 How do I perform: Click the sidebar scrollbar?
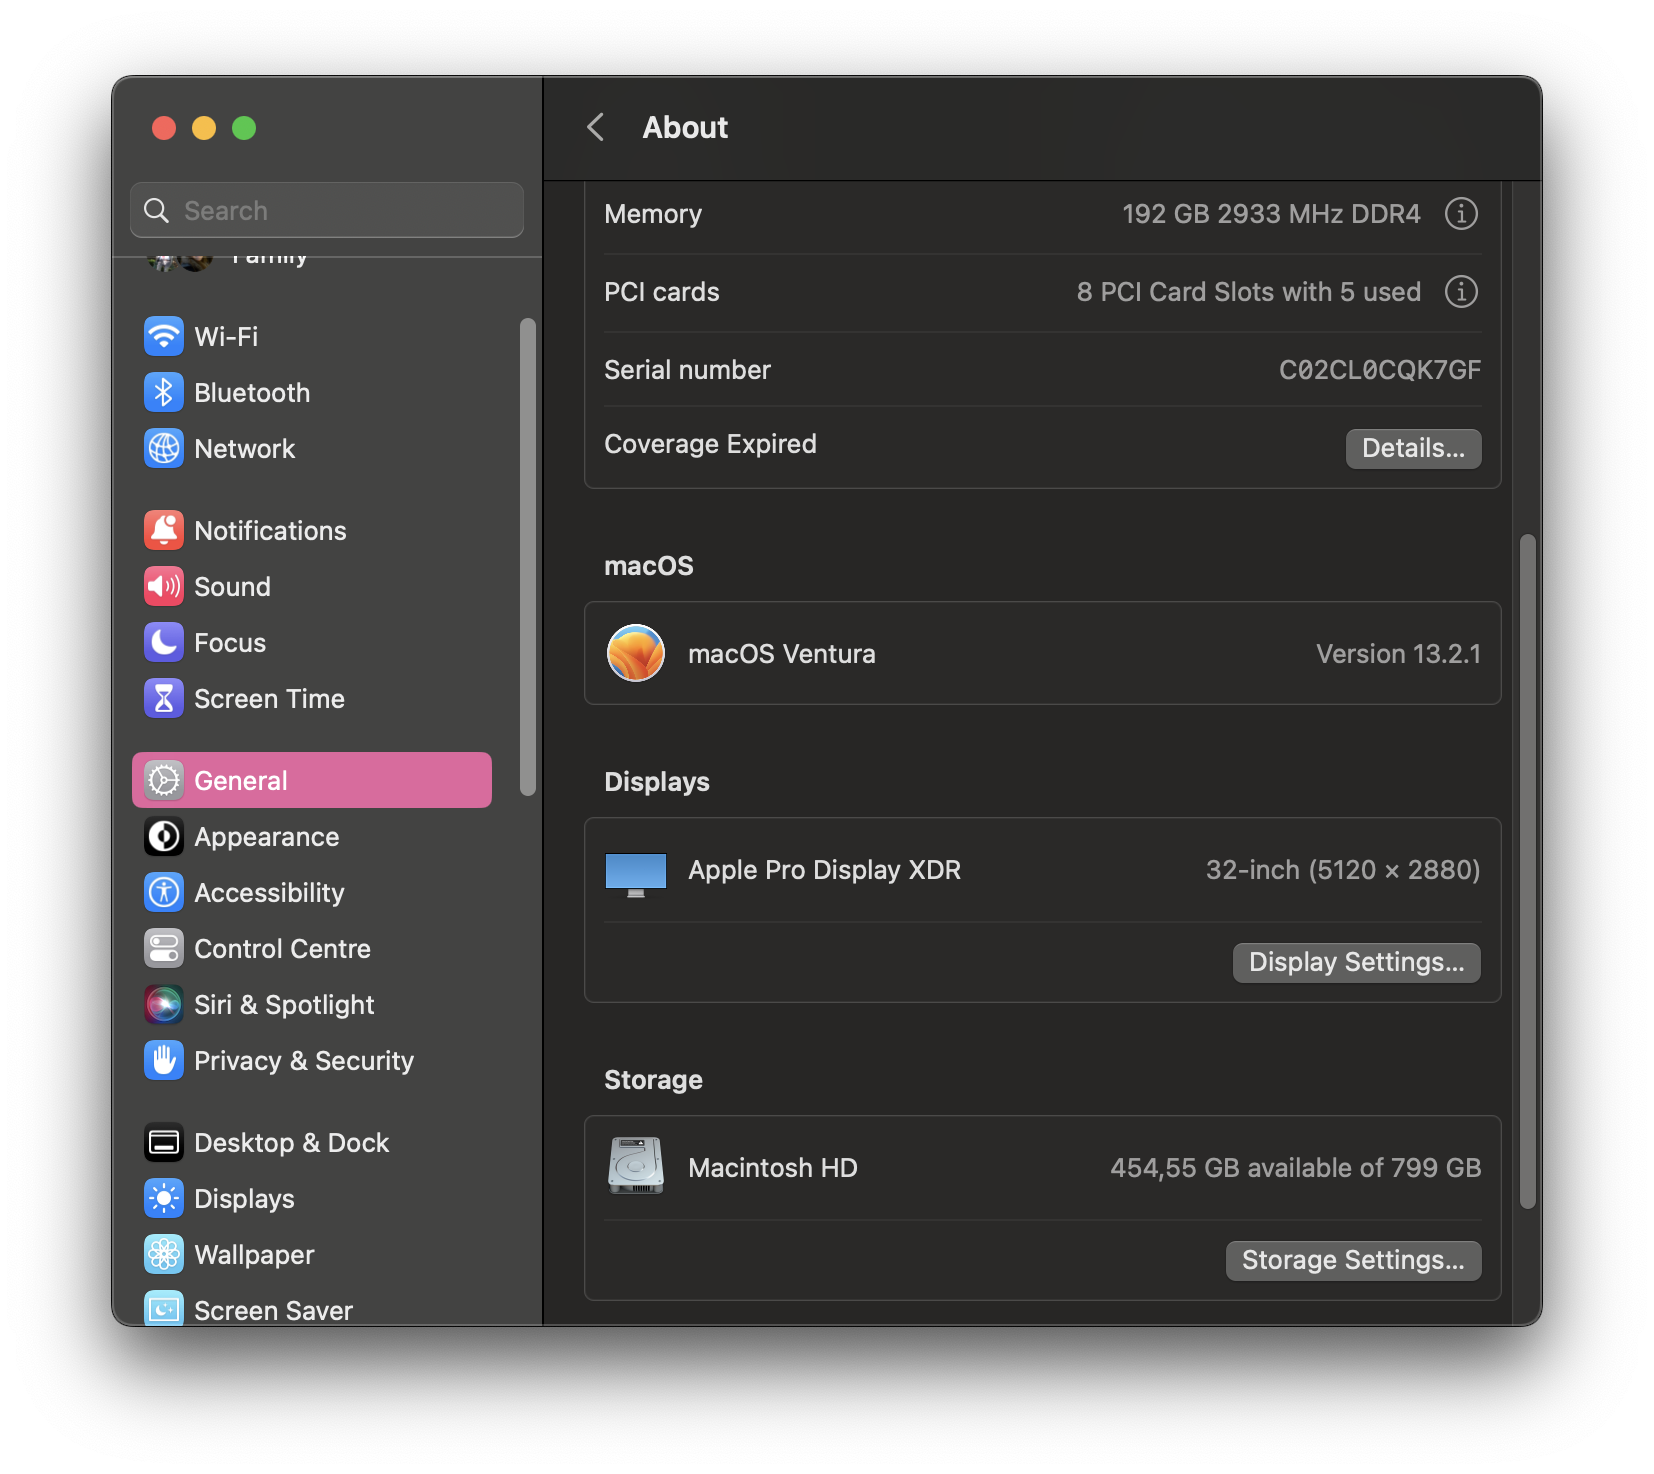tap(528, 557)
